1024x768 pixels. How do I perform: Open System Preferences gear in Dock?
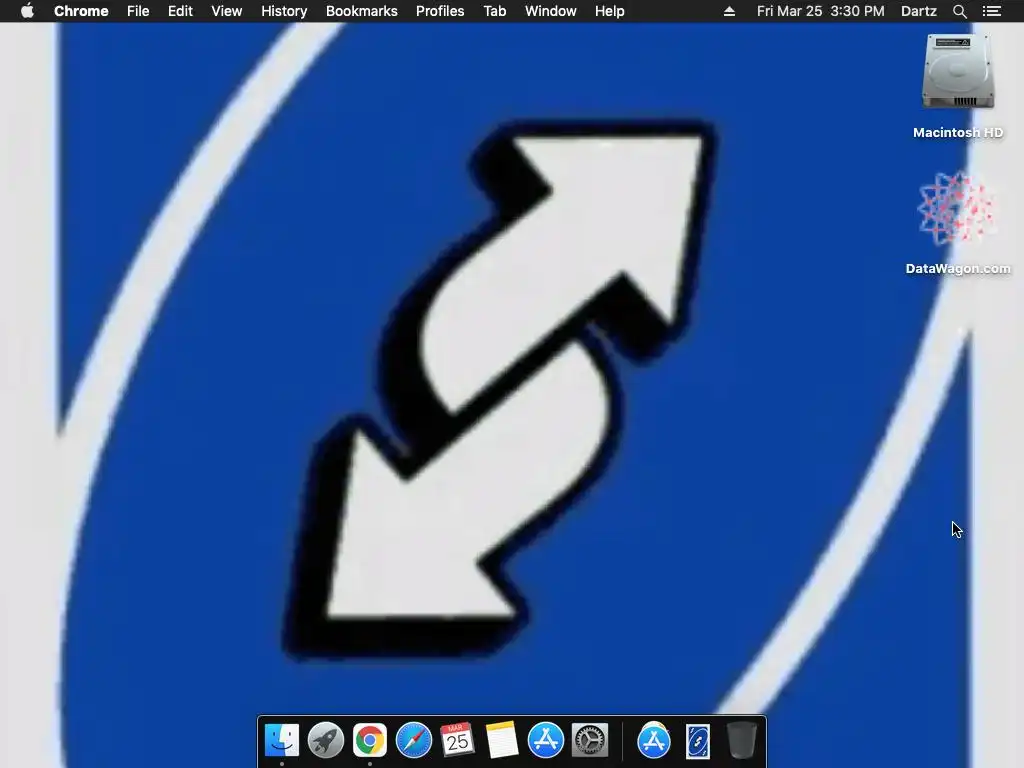(x=590, y=741)
